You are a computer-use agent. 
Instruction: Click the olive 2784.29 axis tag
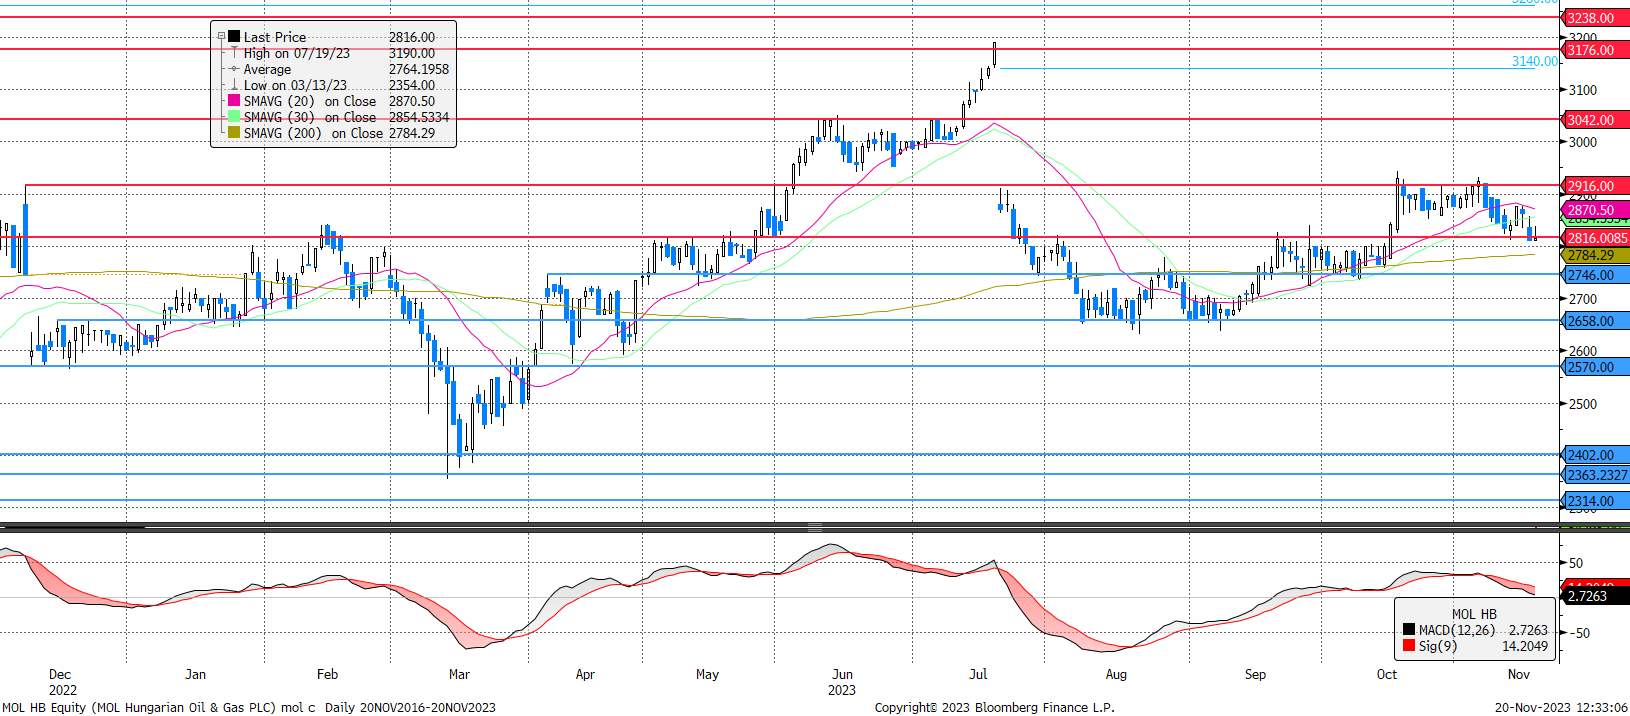pos(1596,255)
